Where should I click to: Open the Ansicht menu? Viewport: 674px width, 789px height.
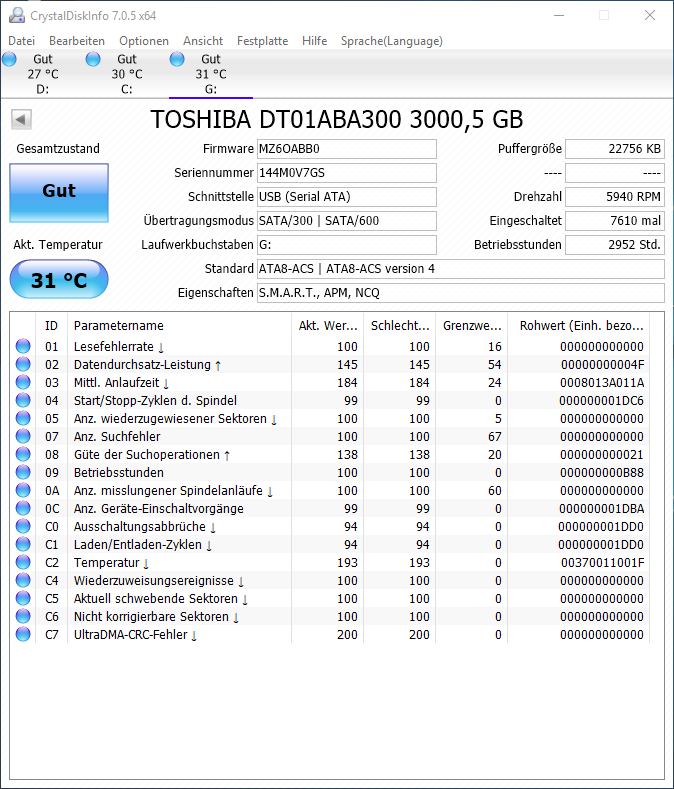[x=203, y=41]
